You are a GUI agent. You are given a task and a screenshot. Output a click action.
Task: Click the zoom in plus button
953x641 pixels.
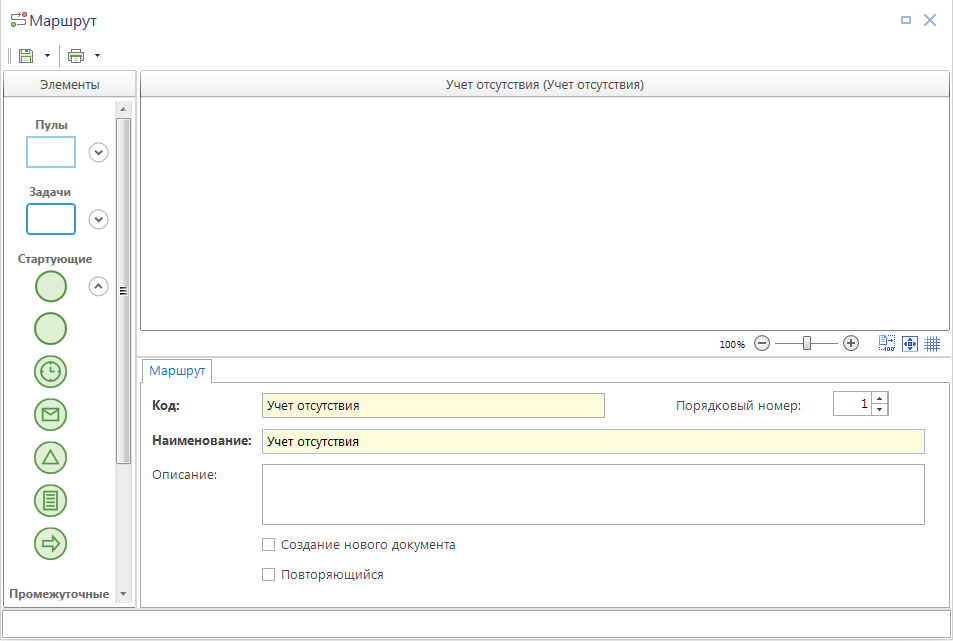851,343
